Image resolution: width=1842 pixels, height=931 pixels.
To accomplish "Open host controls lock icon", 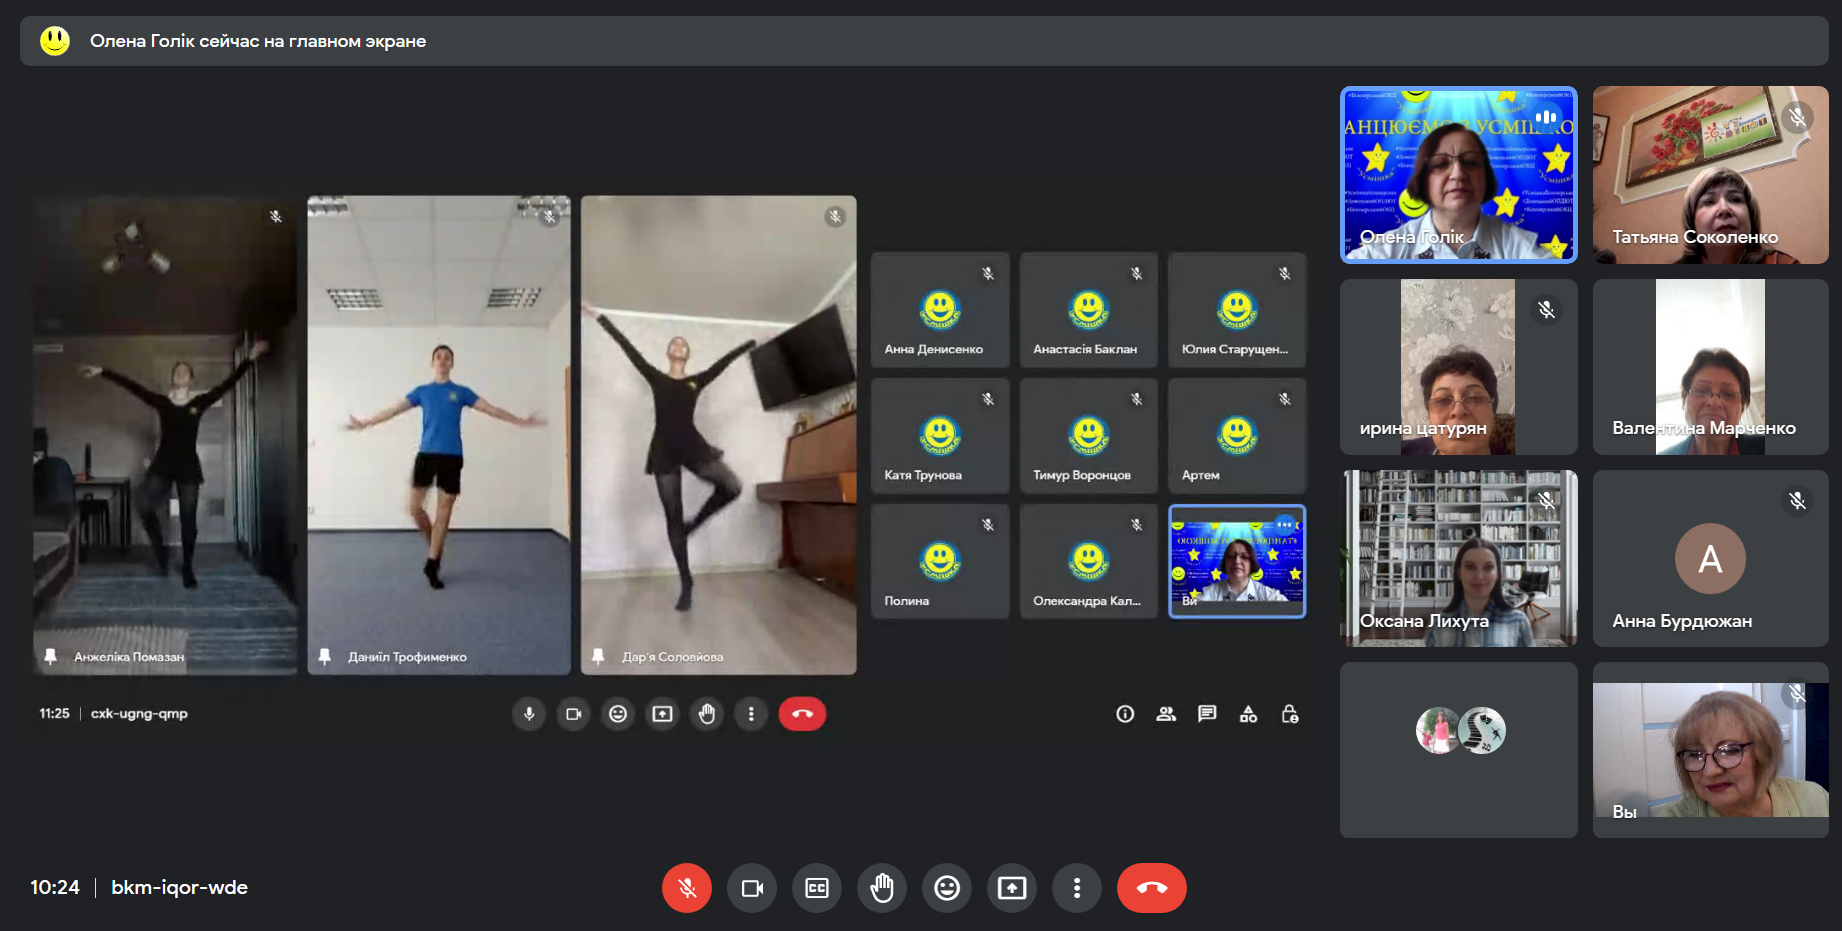I will pyautogui.click(x=1290, y=714).
